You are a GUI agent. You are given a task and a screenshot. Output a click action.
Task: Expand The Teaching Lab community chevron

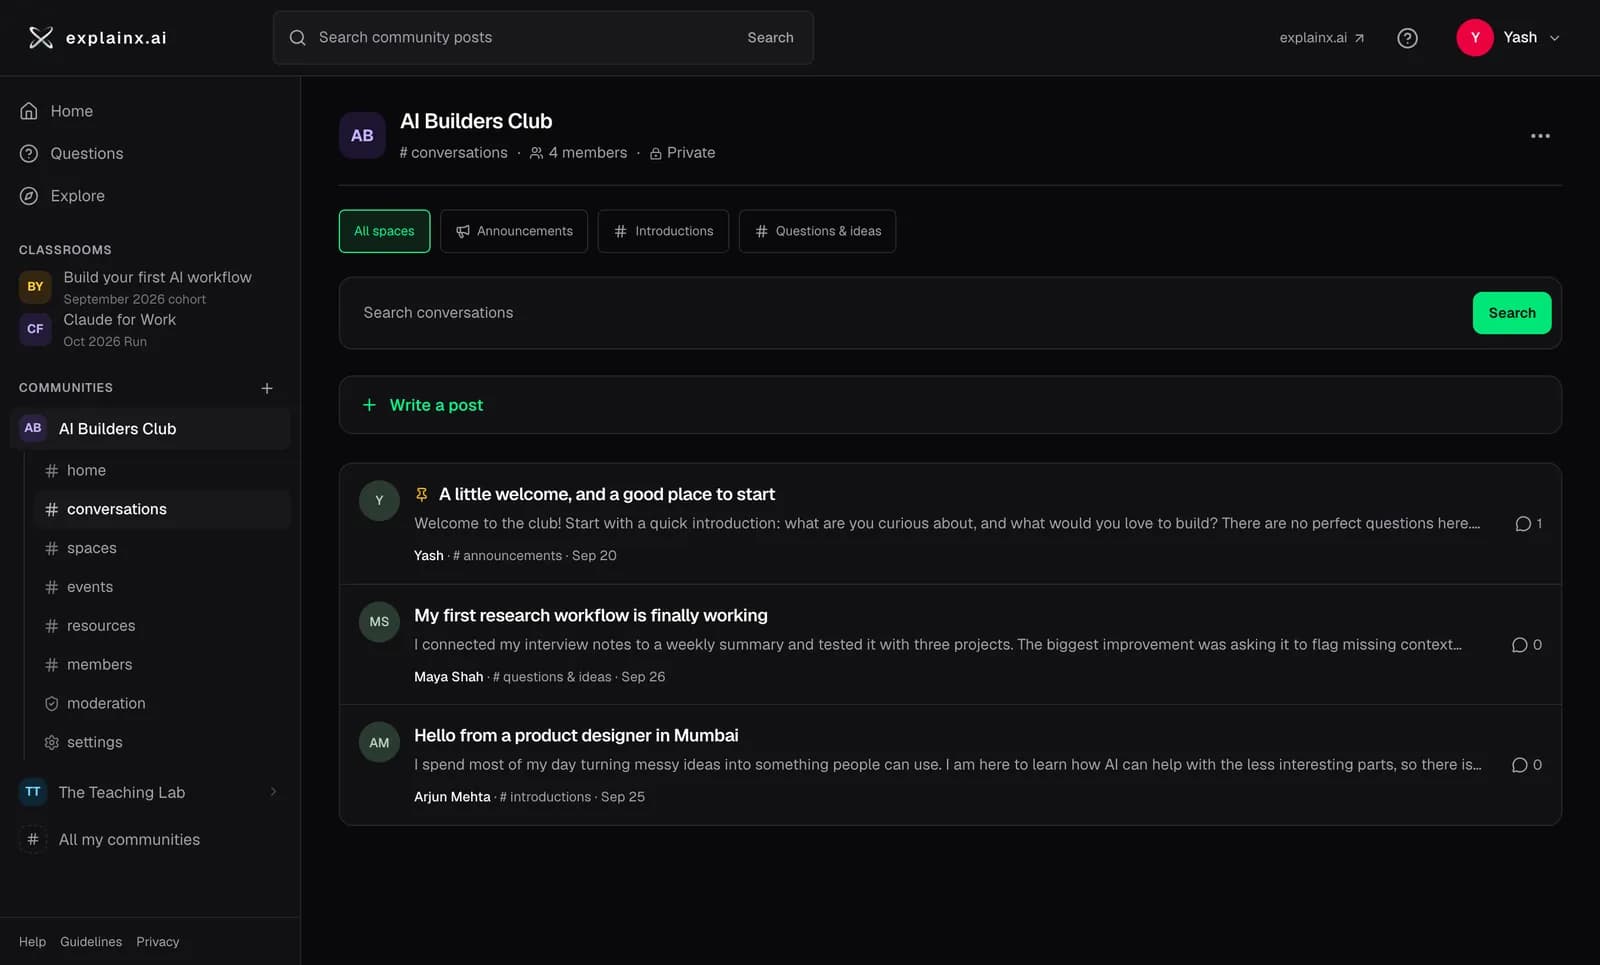tap(273, 792)
